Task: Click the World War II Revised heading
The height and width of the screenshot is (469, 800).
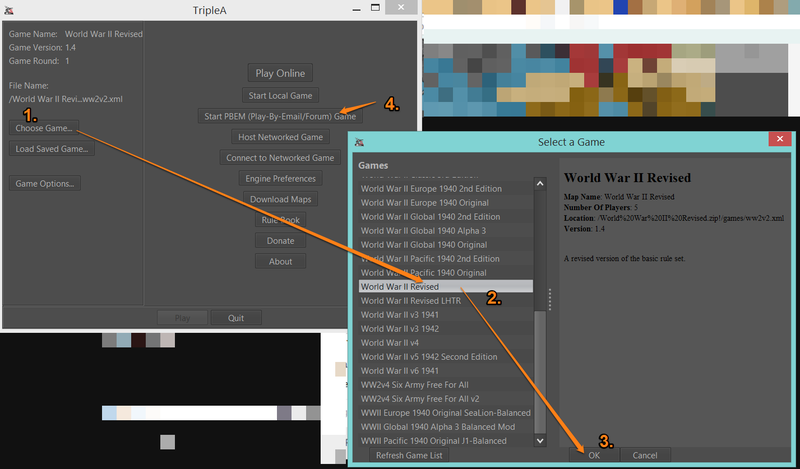Action: click(x=627, y=178)
